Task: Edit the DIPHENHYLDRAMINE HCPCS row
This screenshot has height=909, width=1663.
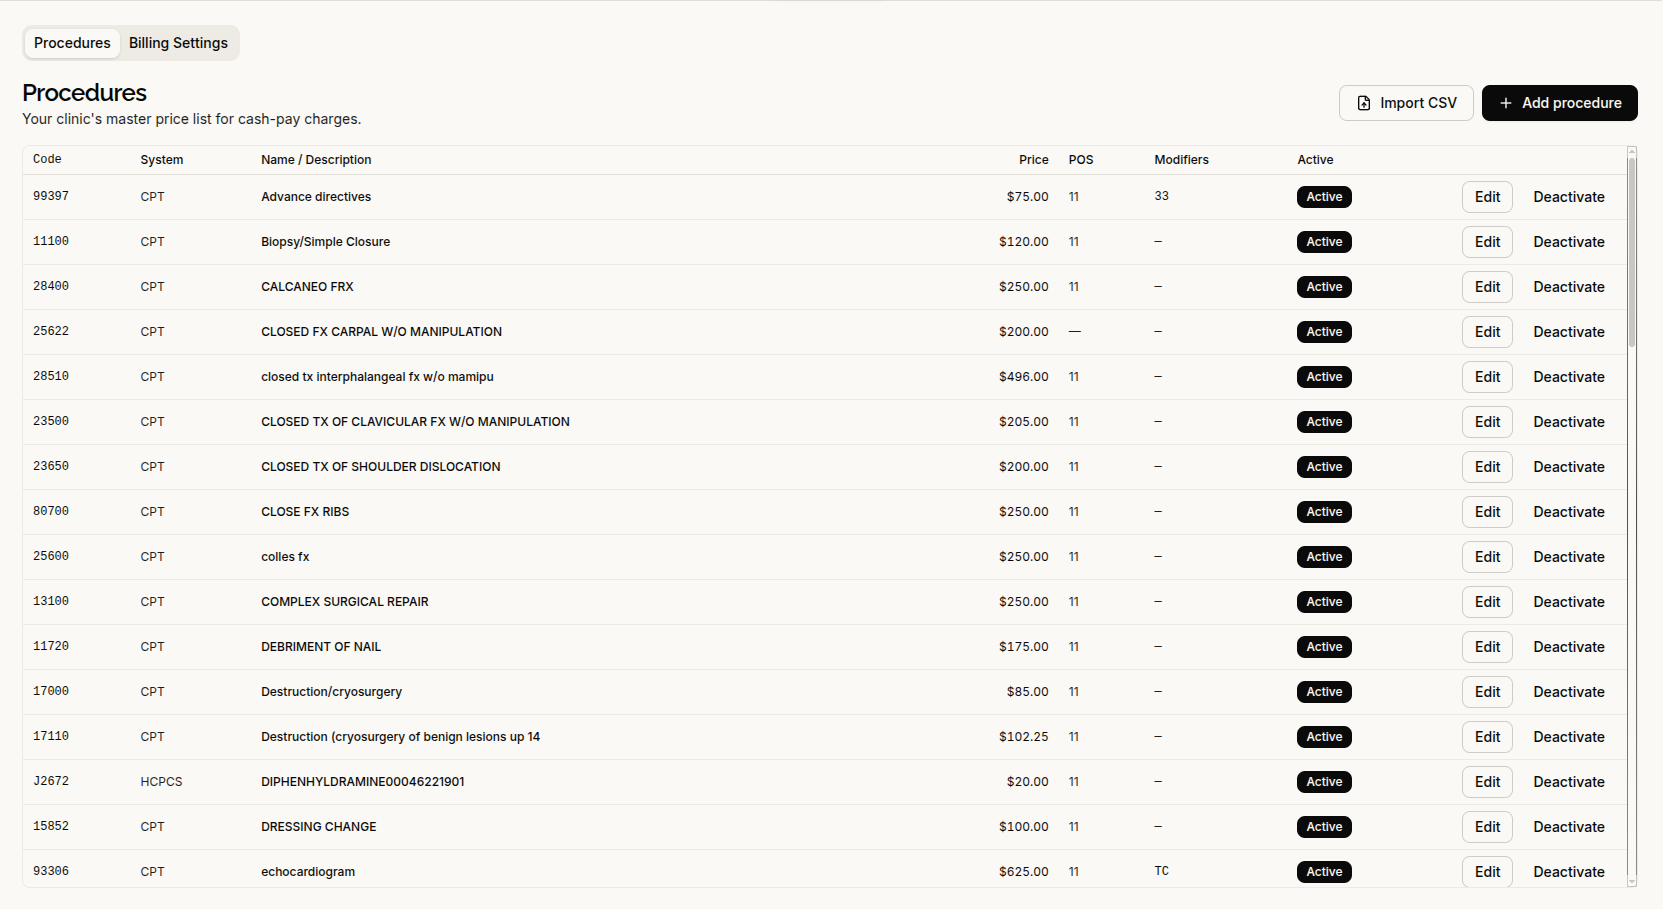Action: click(1487, 782)
